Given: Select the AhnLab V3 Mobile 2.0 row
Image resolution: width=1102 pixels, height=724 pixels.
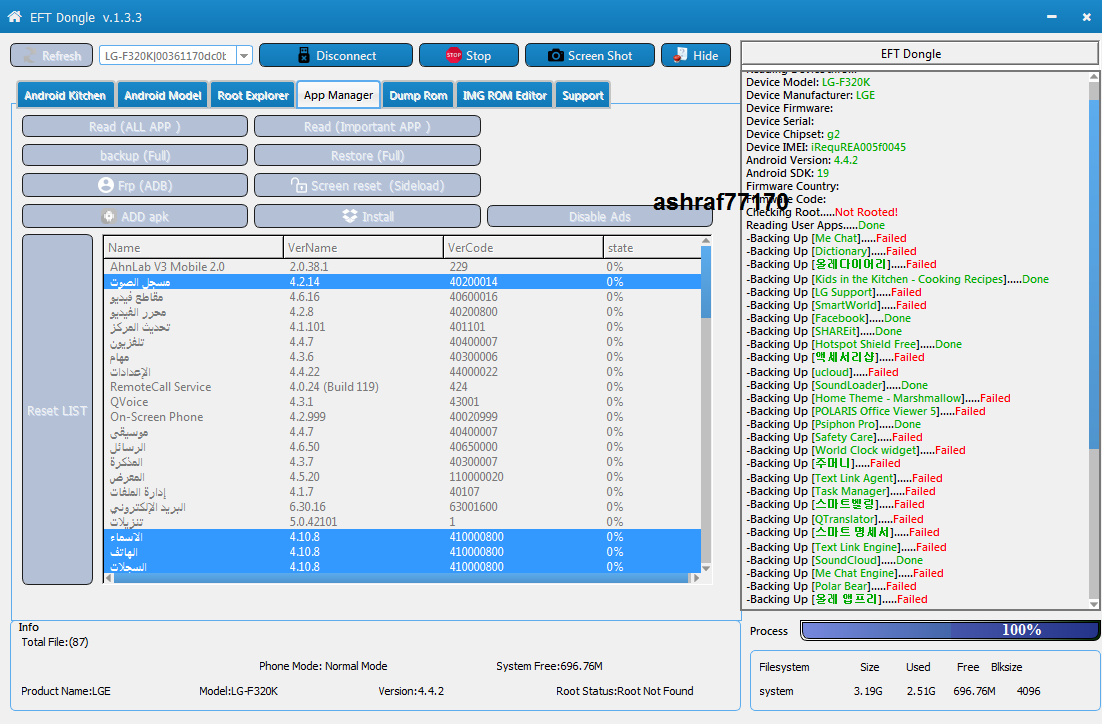Looking at the screenshot, I should tap(402, 266).
